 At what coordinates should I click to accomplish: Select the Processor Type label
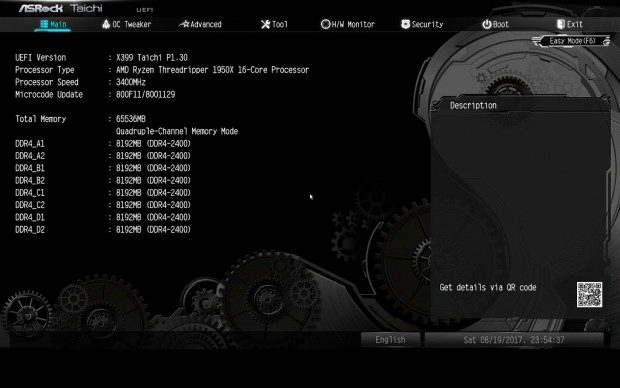pyautogui.click(x=45, y=70)
